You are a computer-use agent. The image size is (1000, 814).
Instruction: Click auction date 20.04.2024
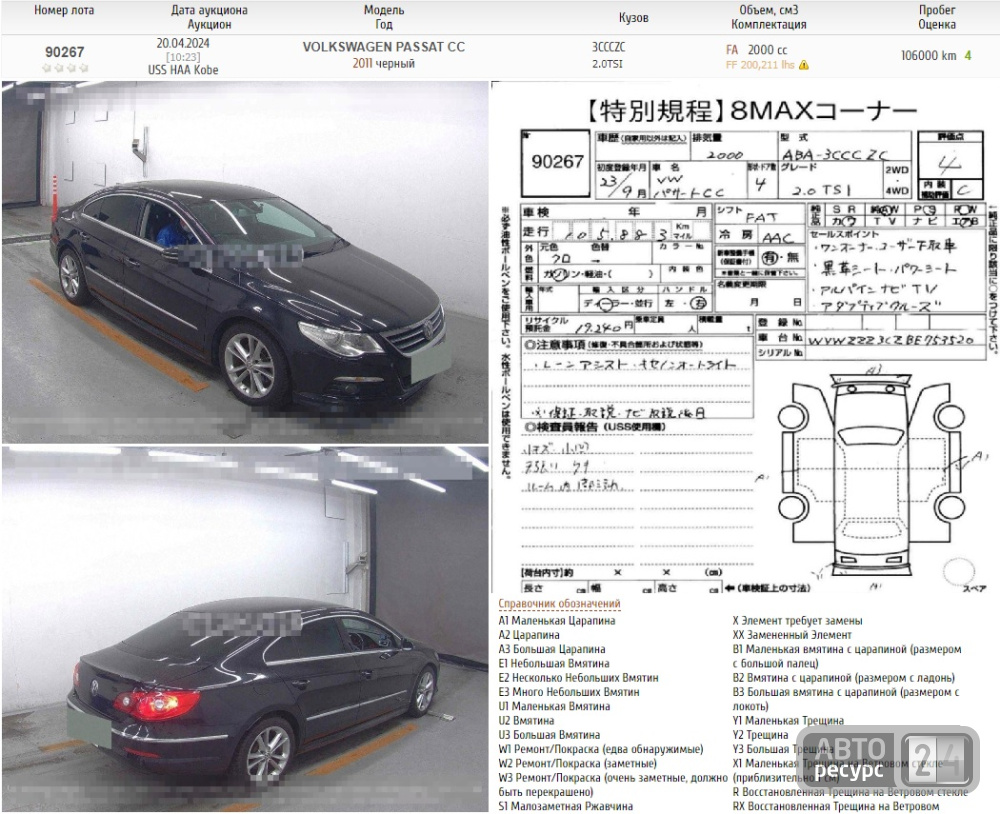[x=183, y=43]
